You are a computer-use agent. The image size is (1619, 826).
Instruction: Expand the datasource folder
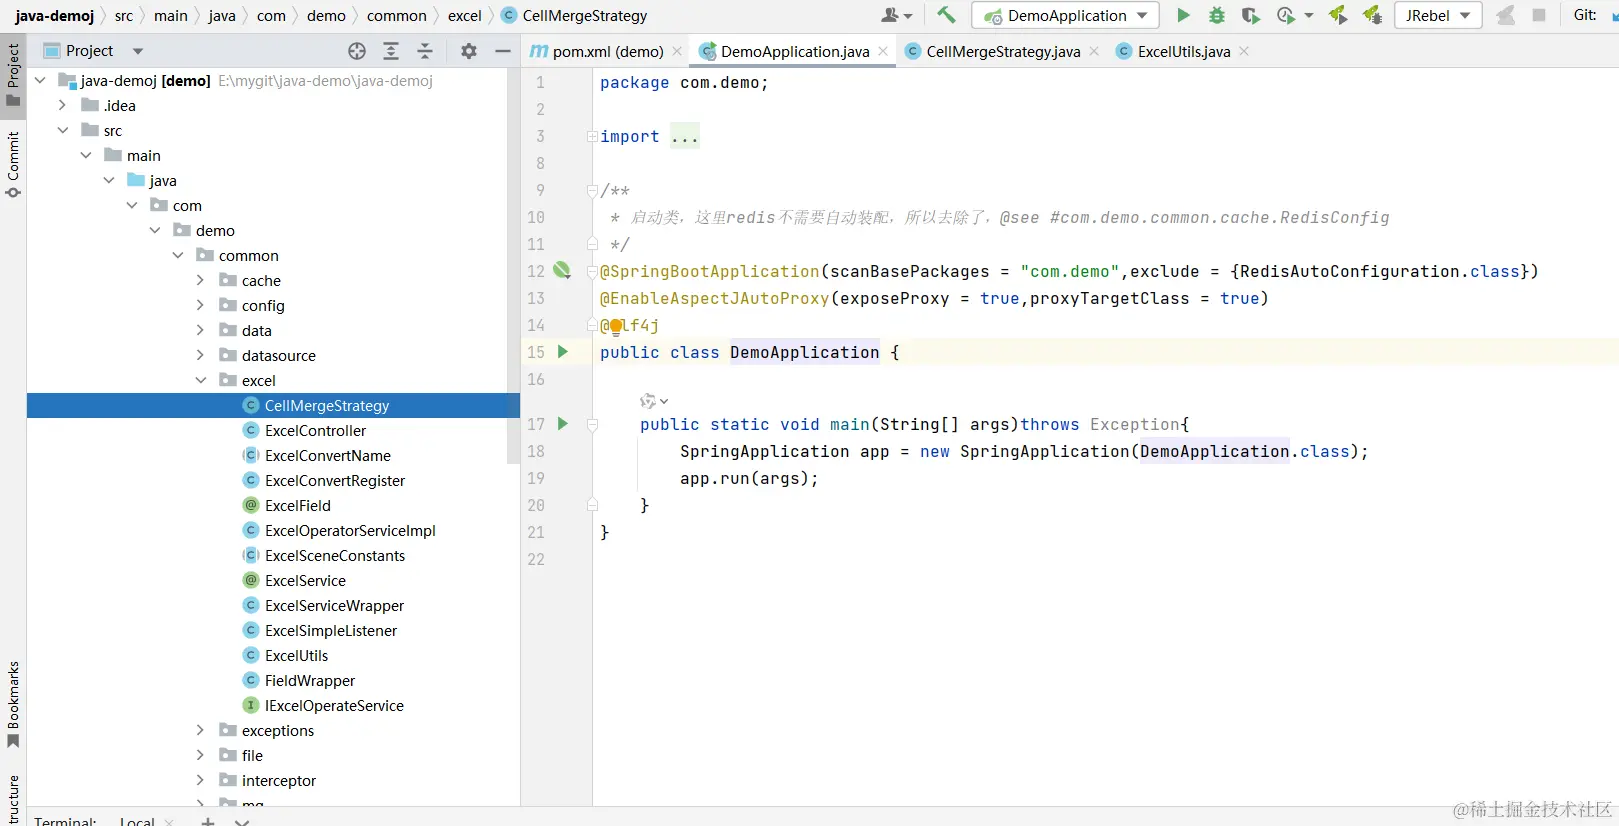click(x=200, y=355)
